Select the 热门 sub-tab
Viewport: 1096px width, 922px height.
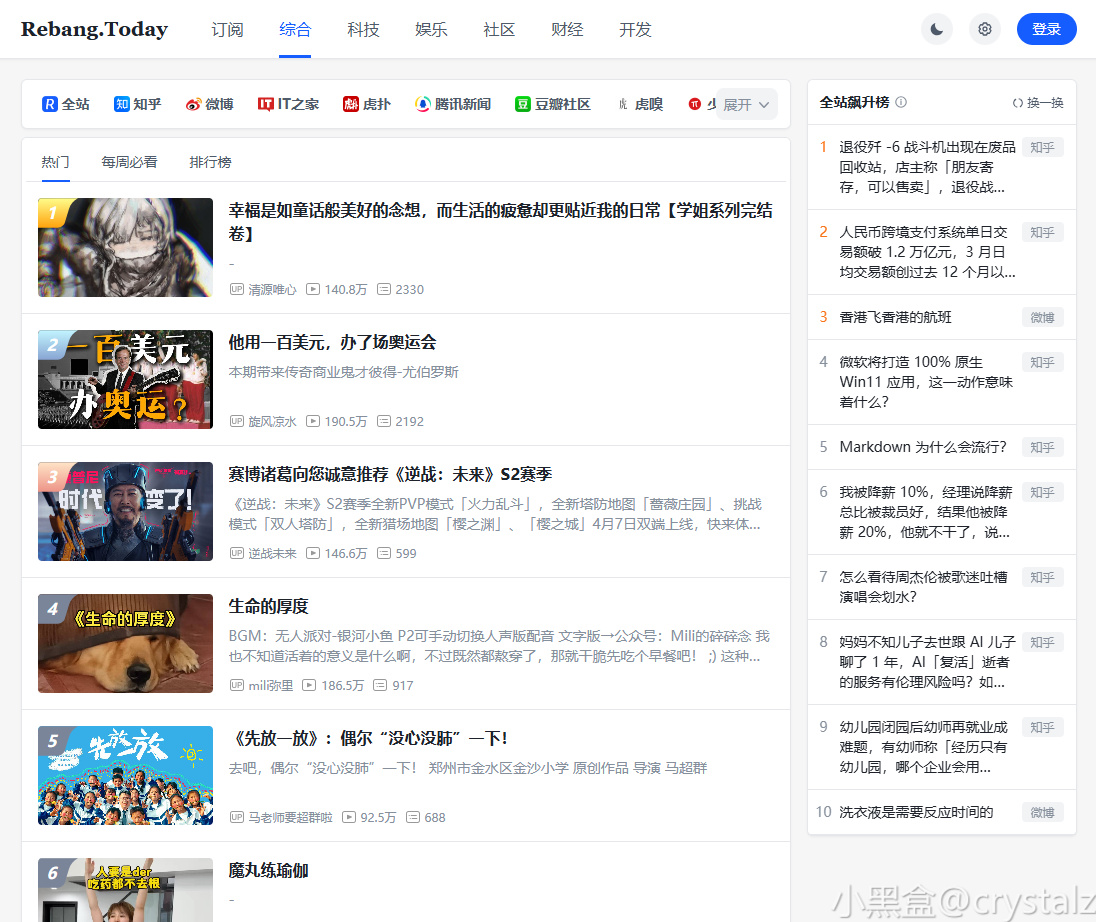point(55,162)
